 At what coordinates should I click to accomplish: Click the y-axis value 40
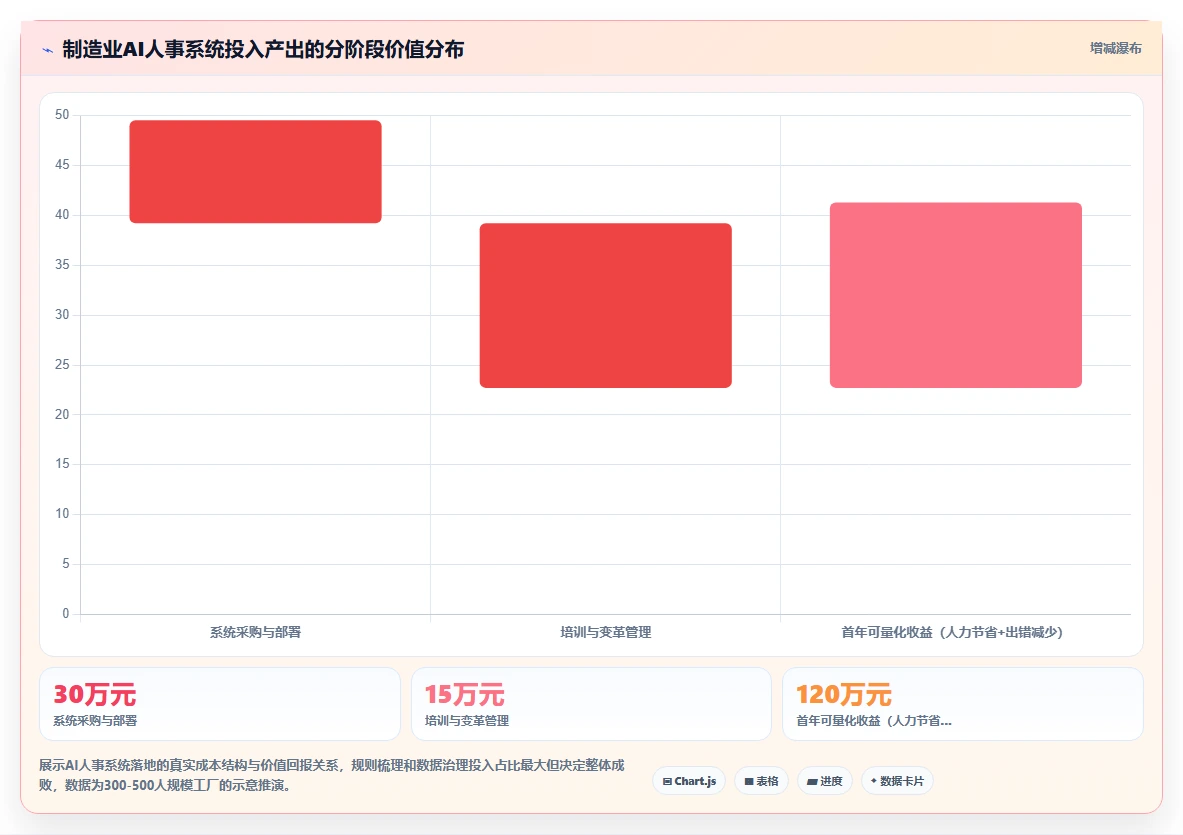[62, 214]
